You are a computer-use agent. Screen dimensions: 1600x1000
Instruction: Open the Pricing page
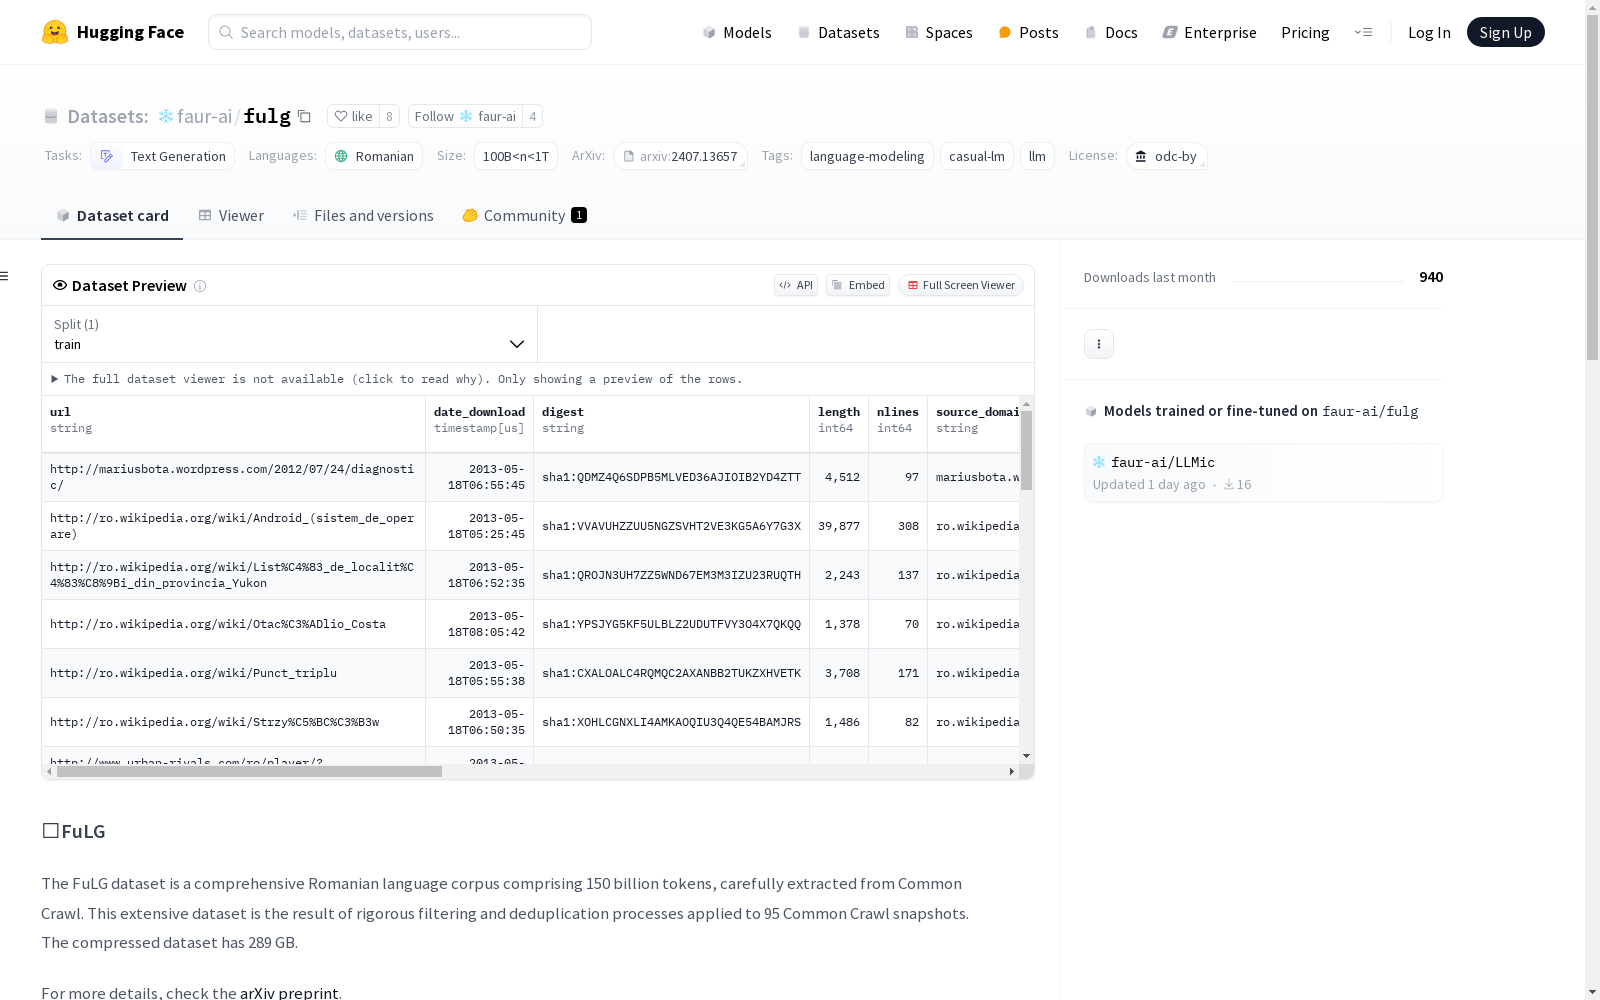[1305, 33]
